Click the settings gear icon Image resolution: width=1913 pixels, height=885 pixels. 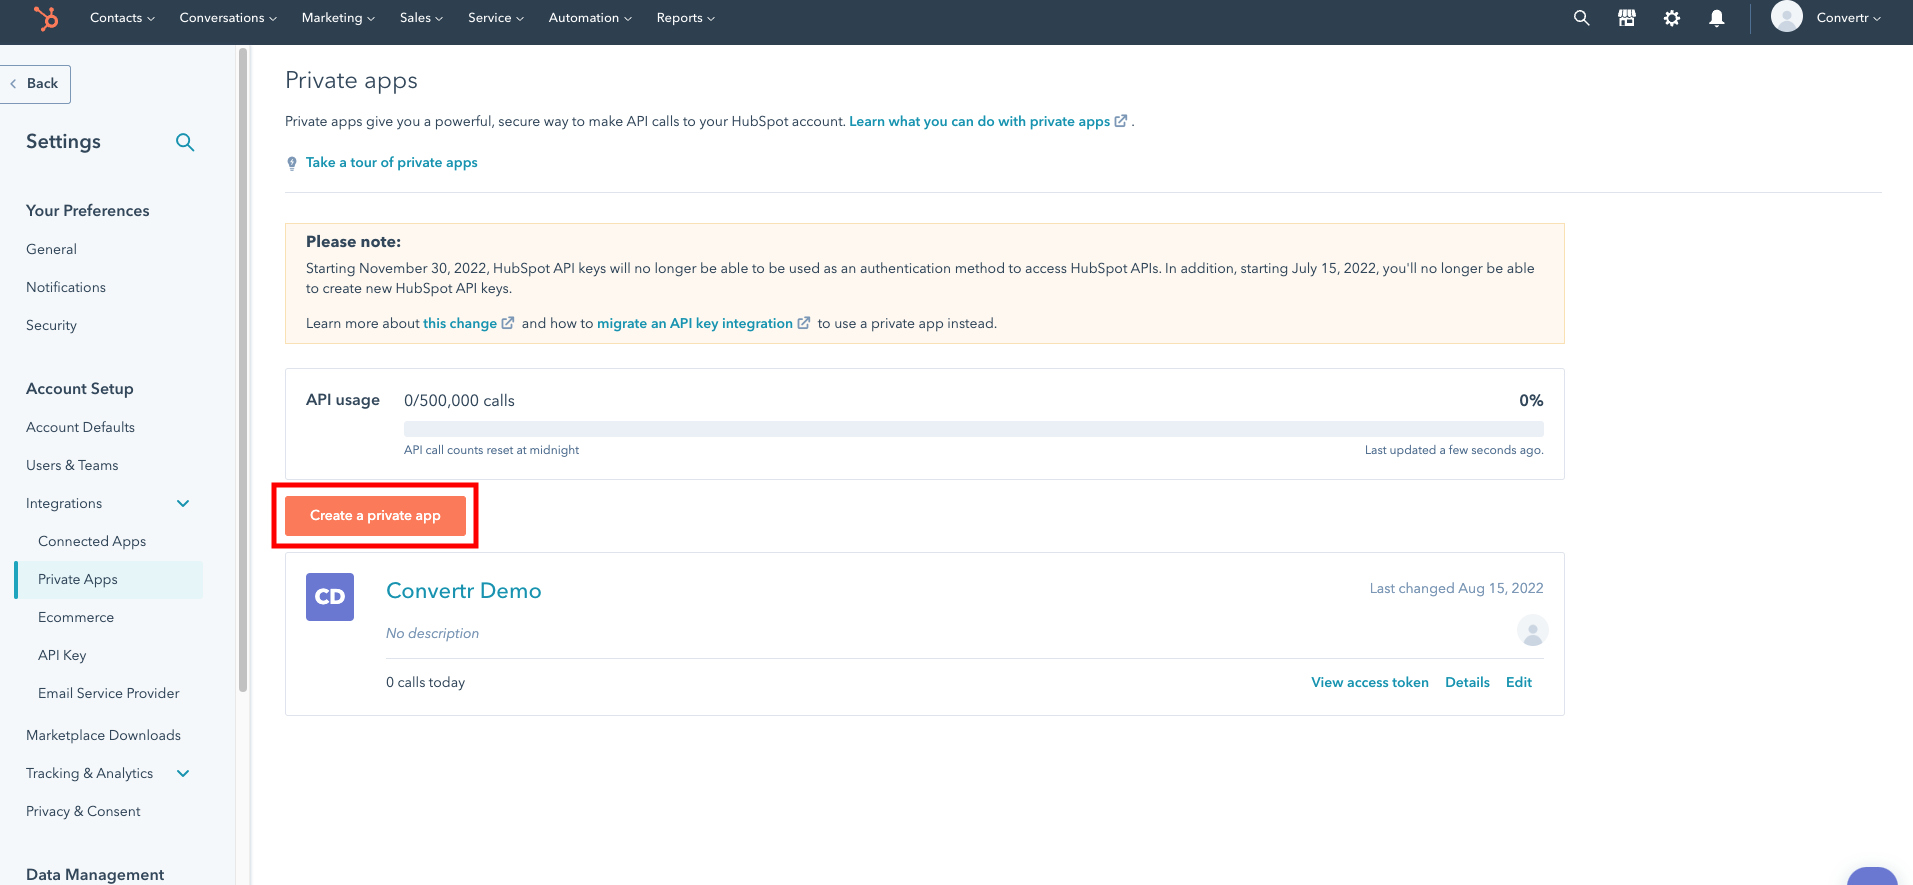(1672, 18)
